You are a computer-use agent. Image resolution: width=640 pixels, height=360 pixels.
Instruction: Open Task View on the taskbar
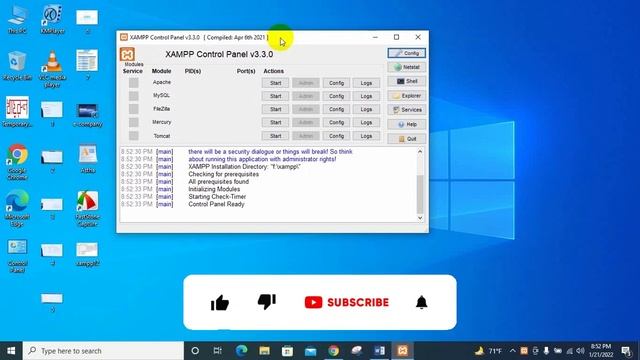[x=218, y=351]
